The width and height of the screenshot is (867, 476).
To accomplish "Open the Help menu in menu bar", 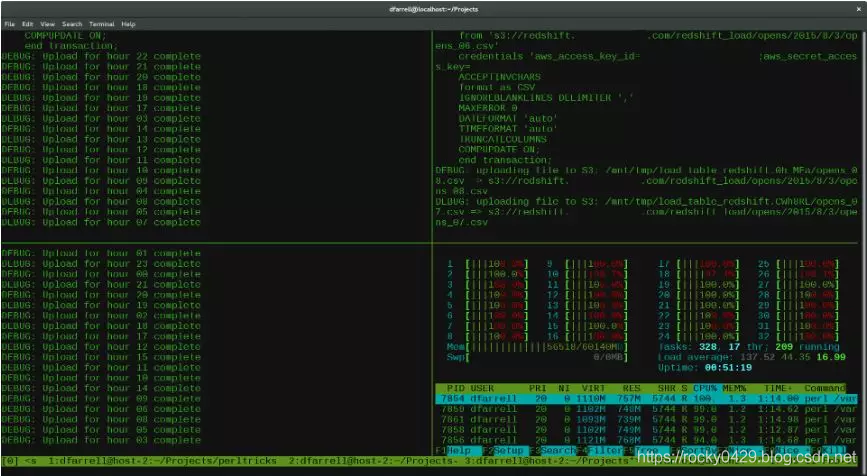I will pyautogui.click(x=128, y=24).
